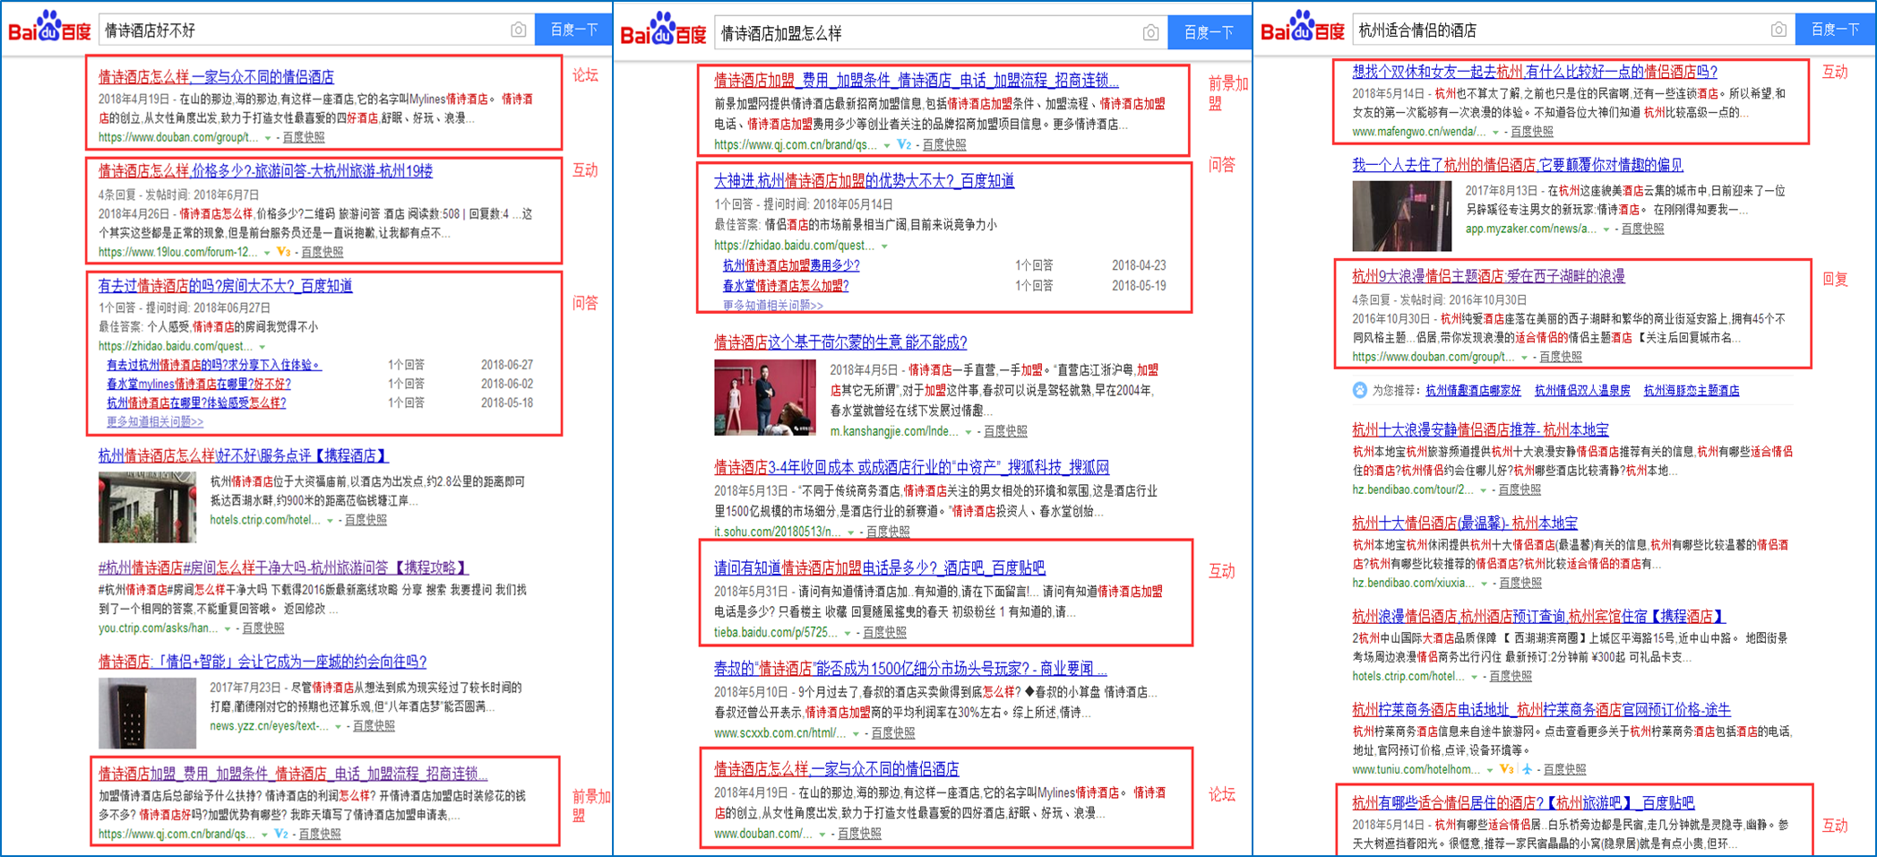This screenshot has height=857, width=1877.
Task: Open 杭州情诗酒店怎么样 携程酒店 result
Action: click(243, 455)
